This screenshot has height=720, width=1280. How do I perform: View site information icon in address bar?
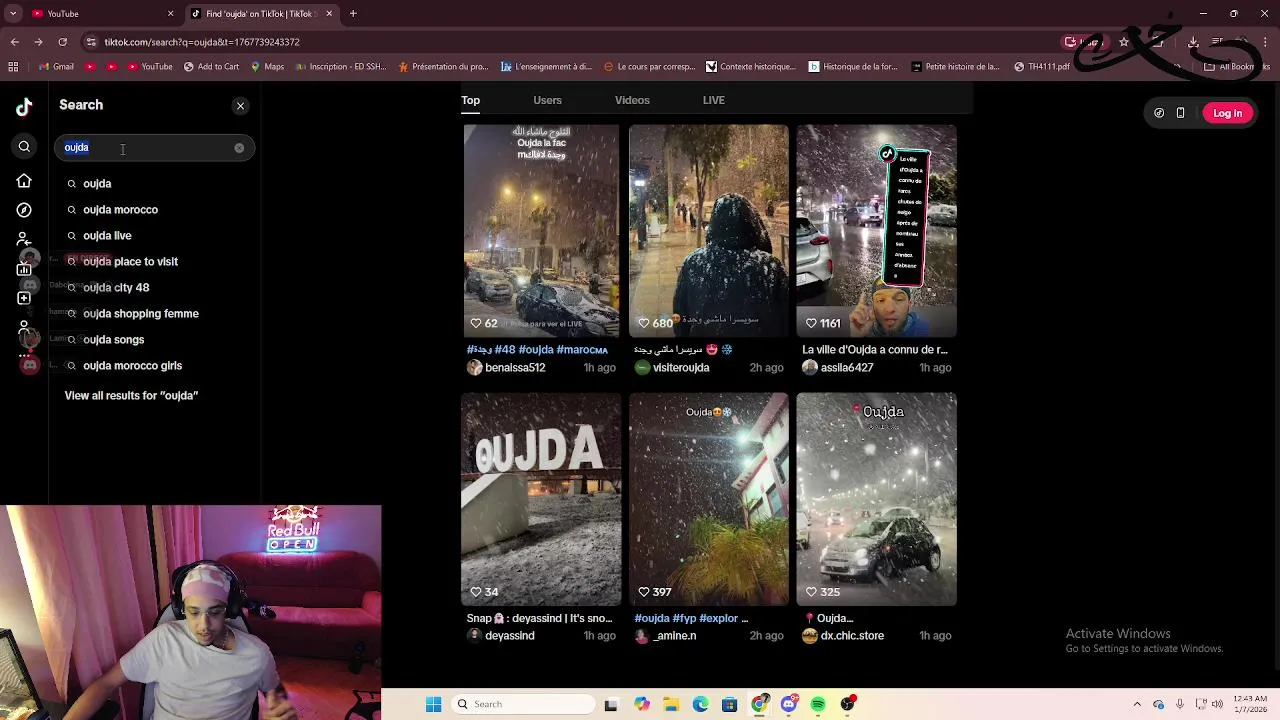(91, 42)
